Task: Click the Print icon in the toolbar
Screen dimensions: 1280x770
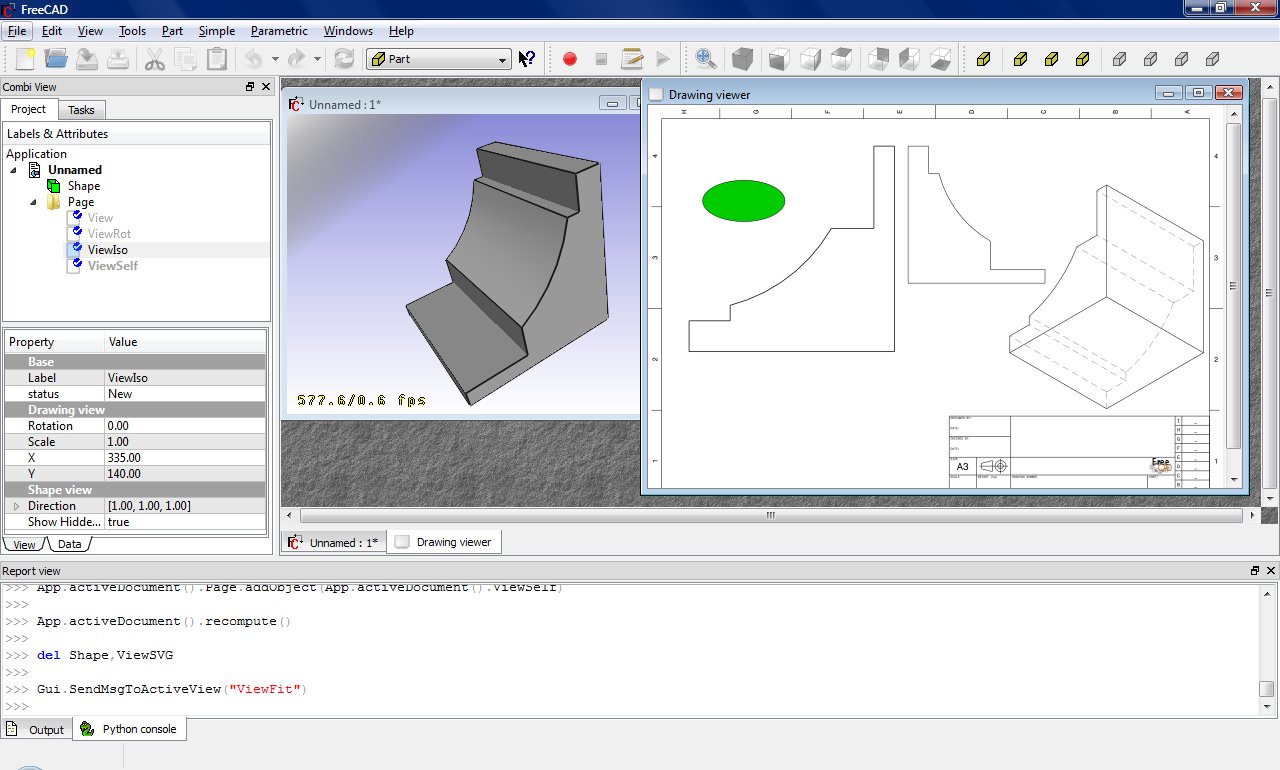Action: coord(119,58)
